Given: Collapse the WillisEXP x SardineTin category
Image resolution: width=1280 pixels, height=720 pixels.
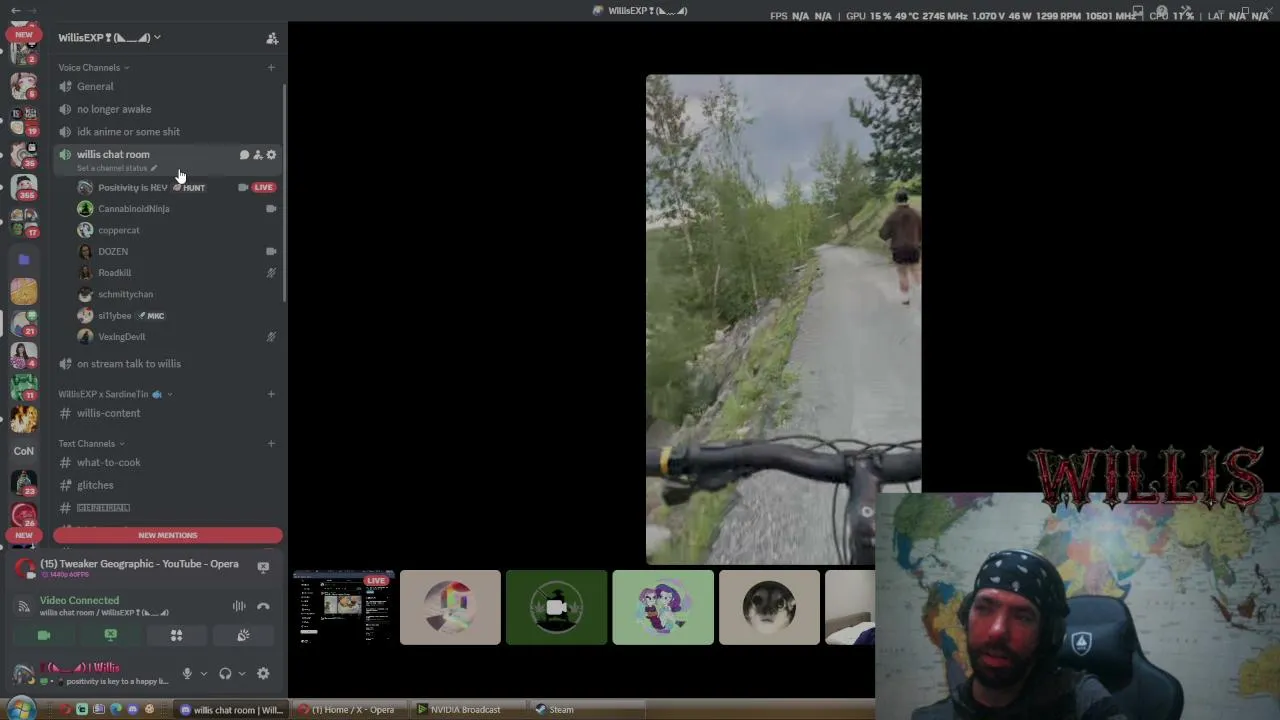Looking at the screenshot, I should point(116,394).
